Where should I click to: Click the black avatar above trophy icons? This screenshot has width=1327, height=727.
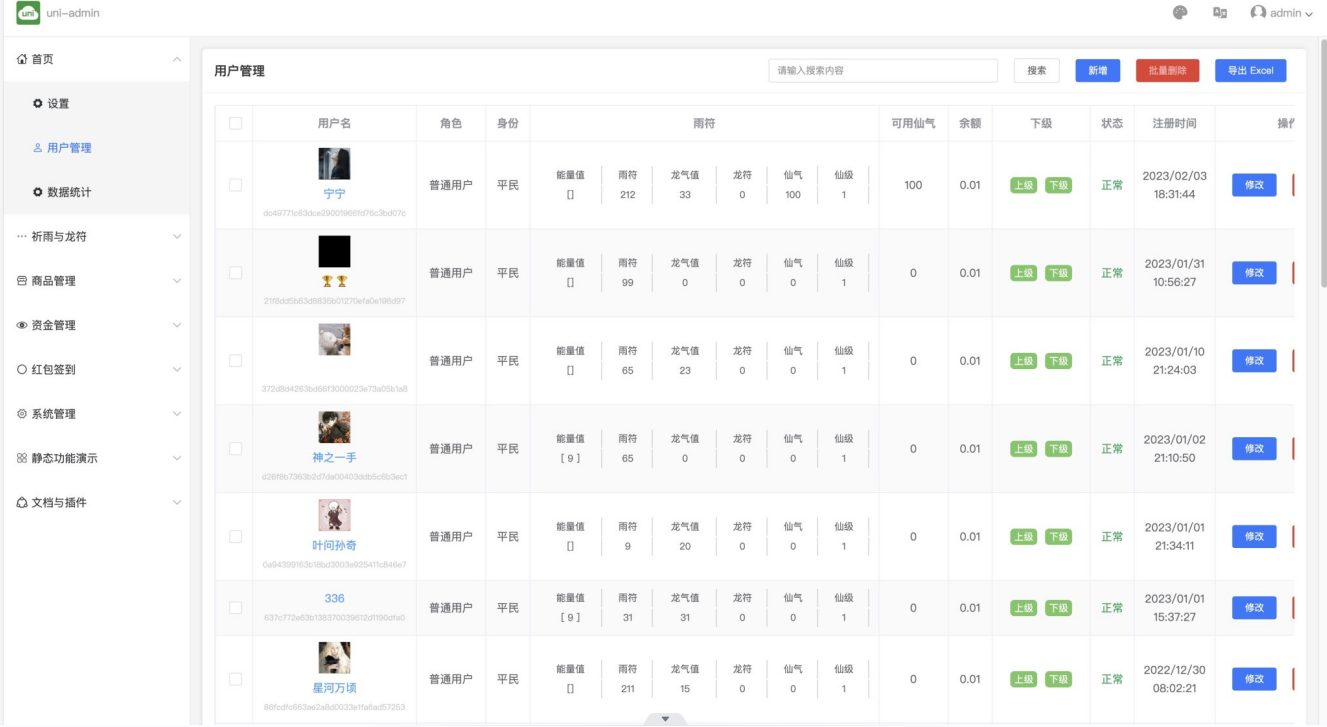[x=334, y=252]
